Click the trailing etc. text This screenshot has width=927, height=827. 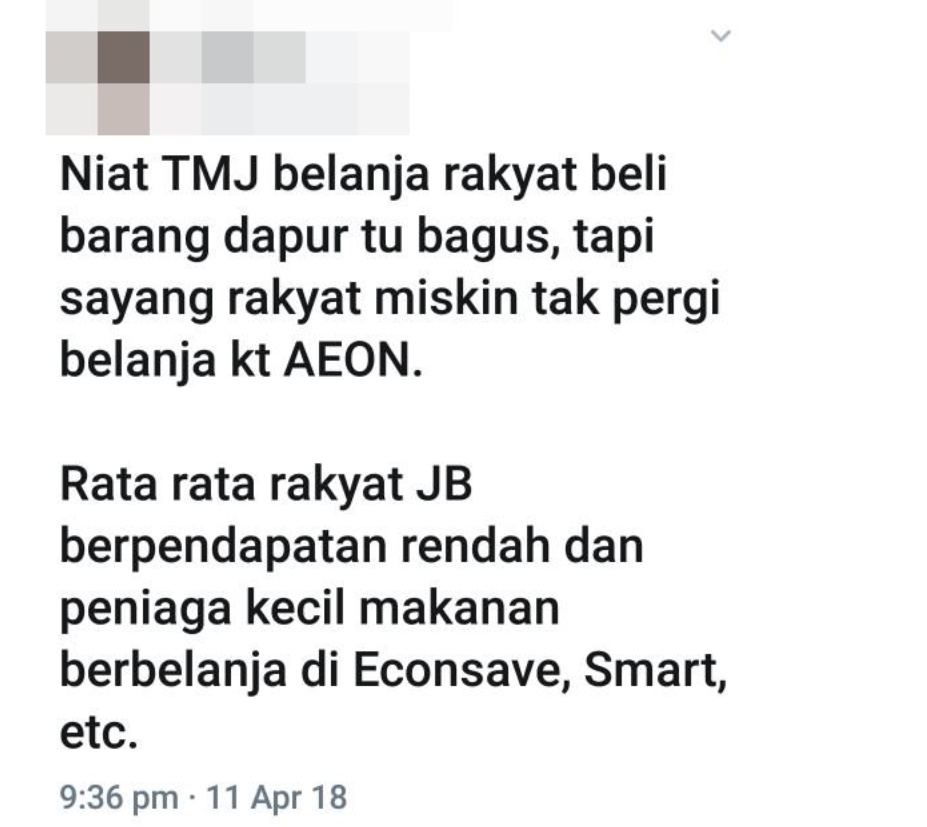coord(99,734)
